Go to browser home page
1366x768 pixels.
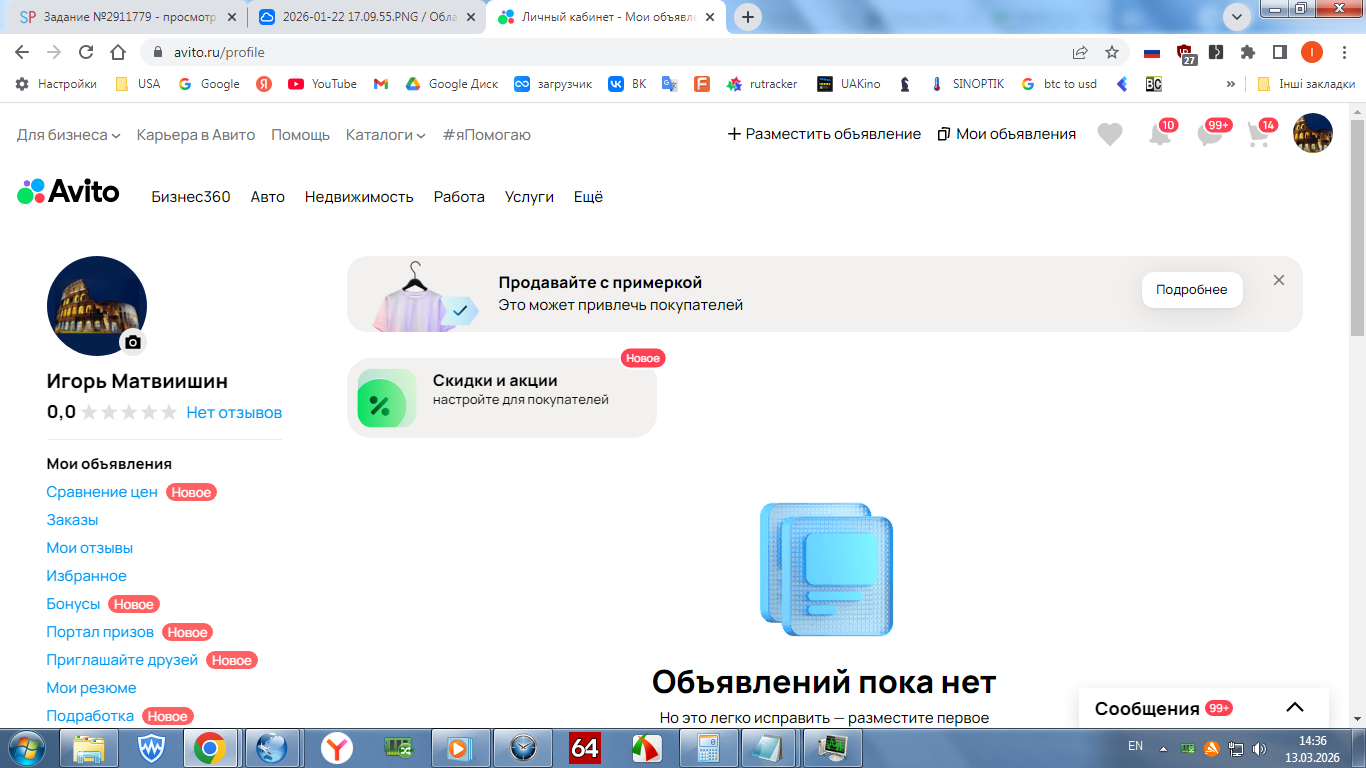click(118, 52)
